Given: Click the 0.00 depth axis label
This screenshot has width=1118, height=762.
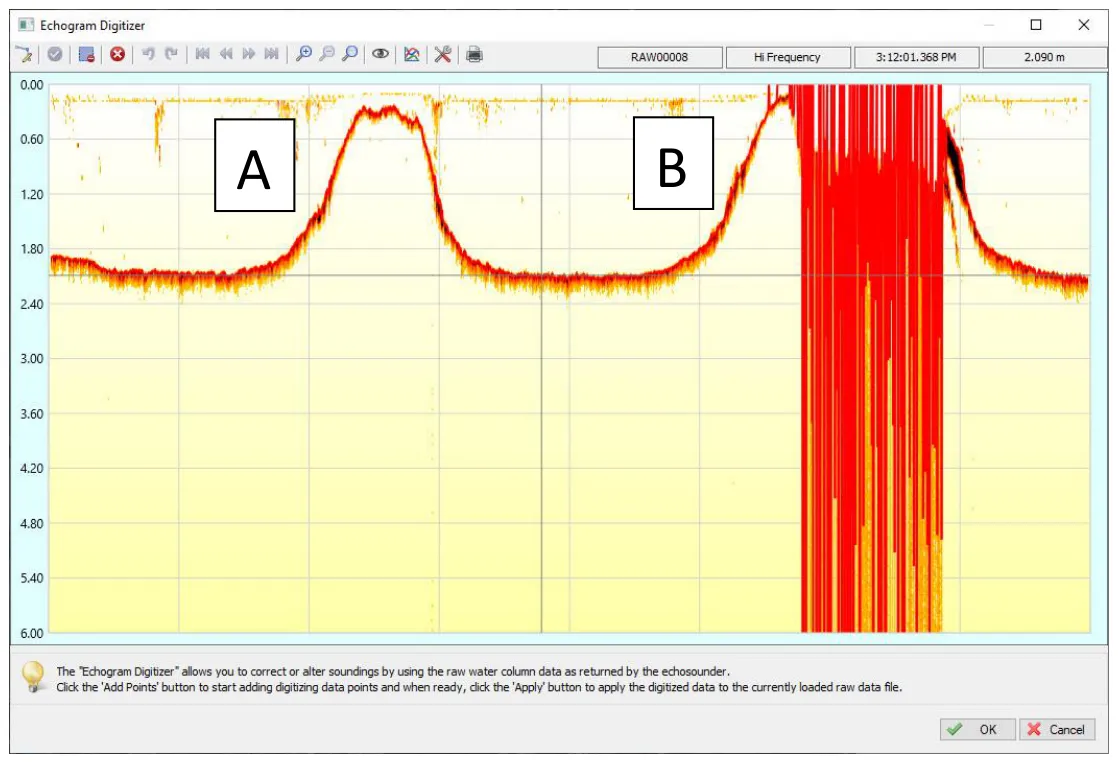Looking at the screenshot, I should (31, 85).
